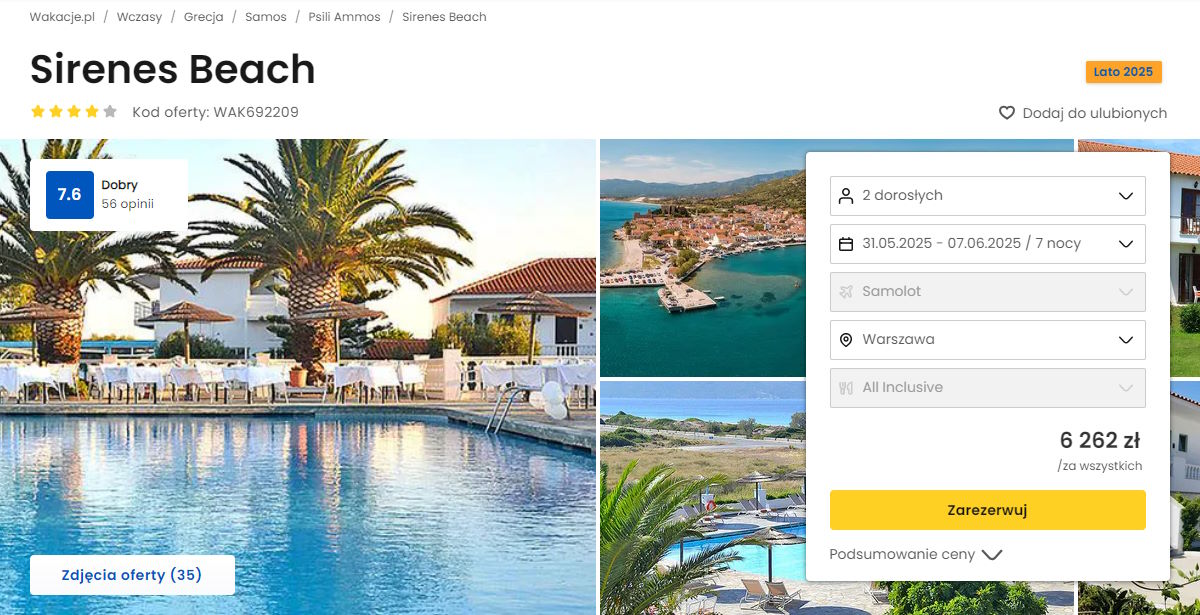Click the calendar icon in date field
The image size is (1200, 615).
pyautogui.click(x=846, y=243)
